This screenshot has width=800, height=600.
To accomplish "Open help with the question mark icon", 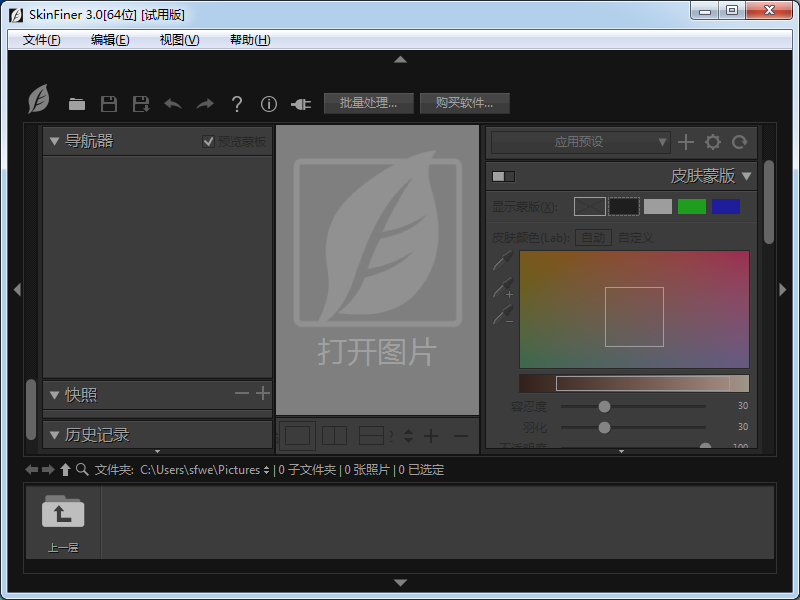I will coord(237,104).
